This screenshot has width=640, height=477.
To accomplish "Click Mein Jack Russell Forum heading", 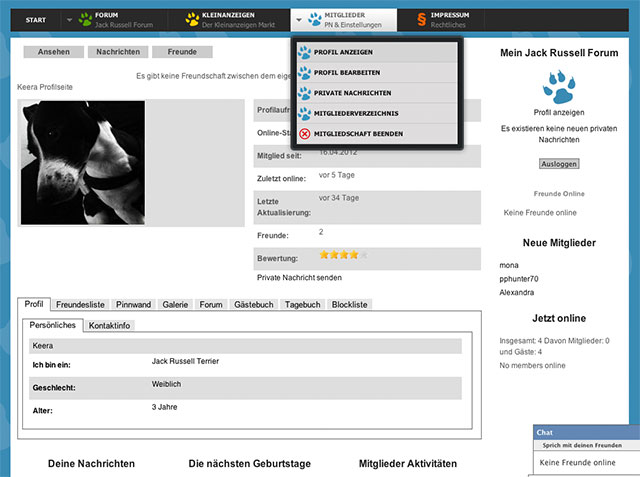I will tap(559, 53).
